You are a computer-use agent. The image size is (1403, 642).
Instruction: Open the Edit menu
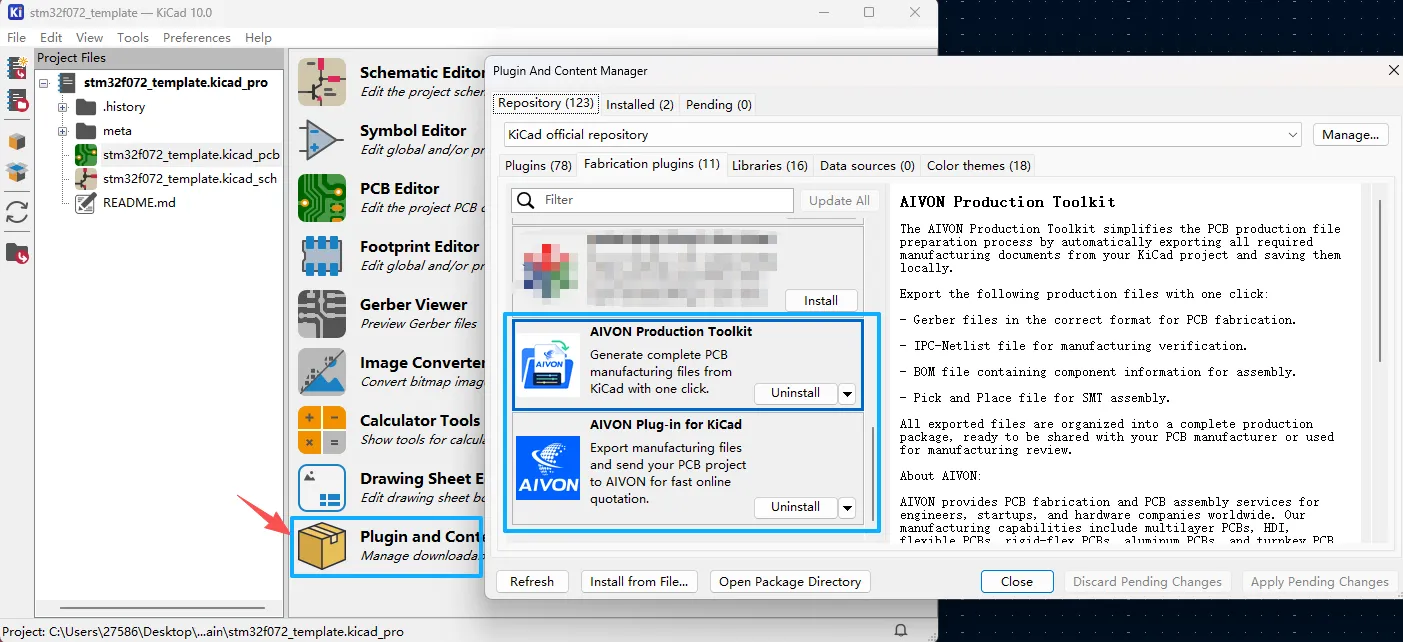pos(51,37)
